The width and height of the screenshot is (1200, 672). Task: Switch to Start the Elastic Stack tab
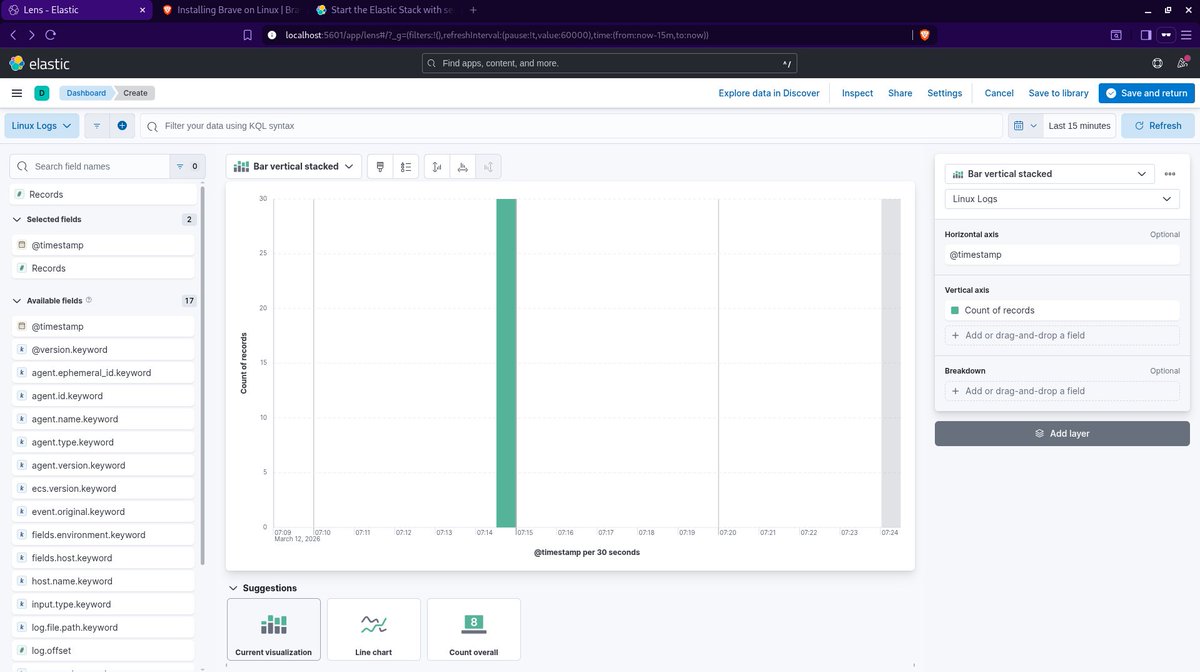[384, 9]
